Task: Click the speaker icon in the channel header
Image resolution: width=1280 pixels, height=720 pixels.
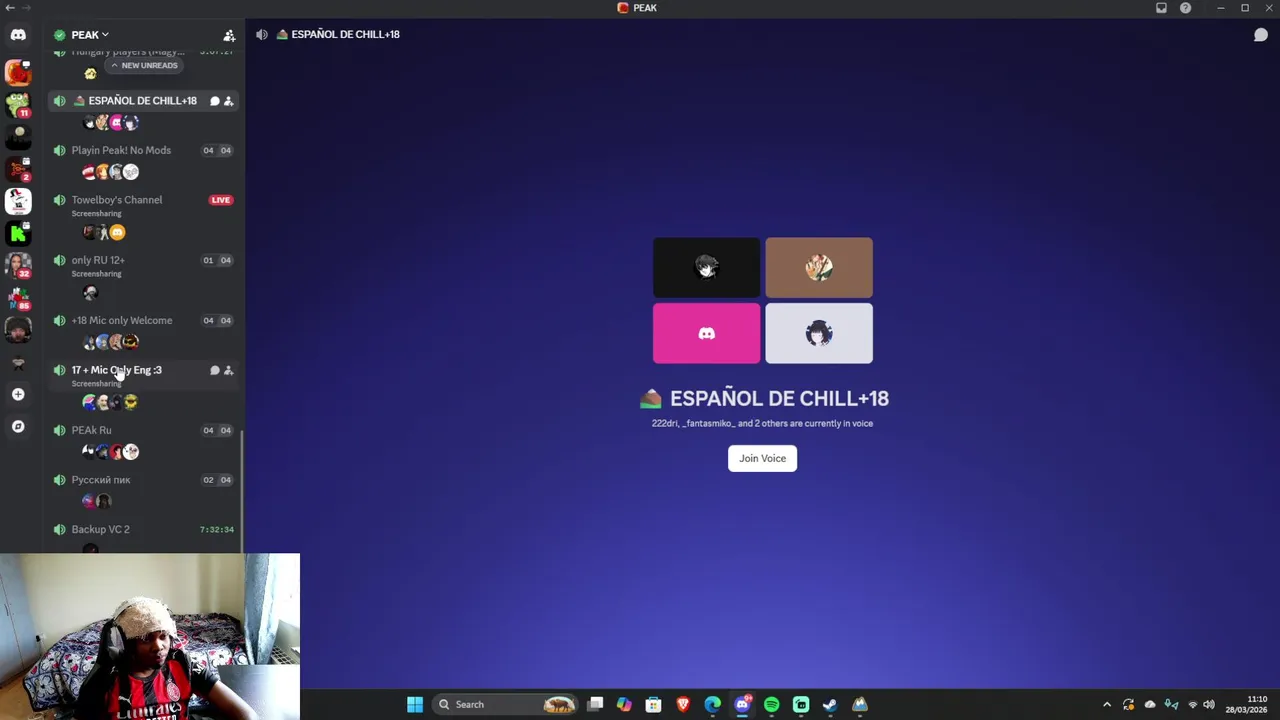Action: coord(262,34)
